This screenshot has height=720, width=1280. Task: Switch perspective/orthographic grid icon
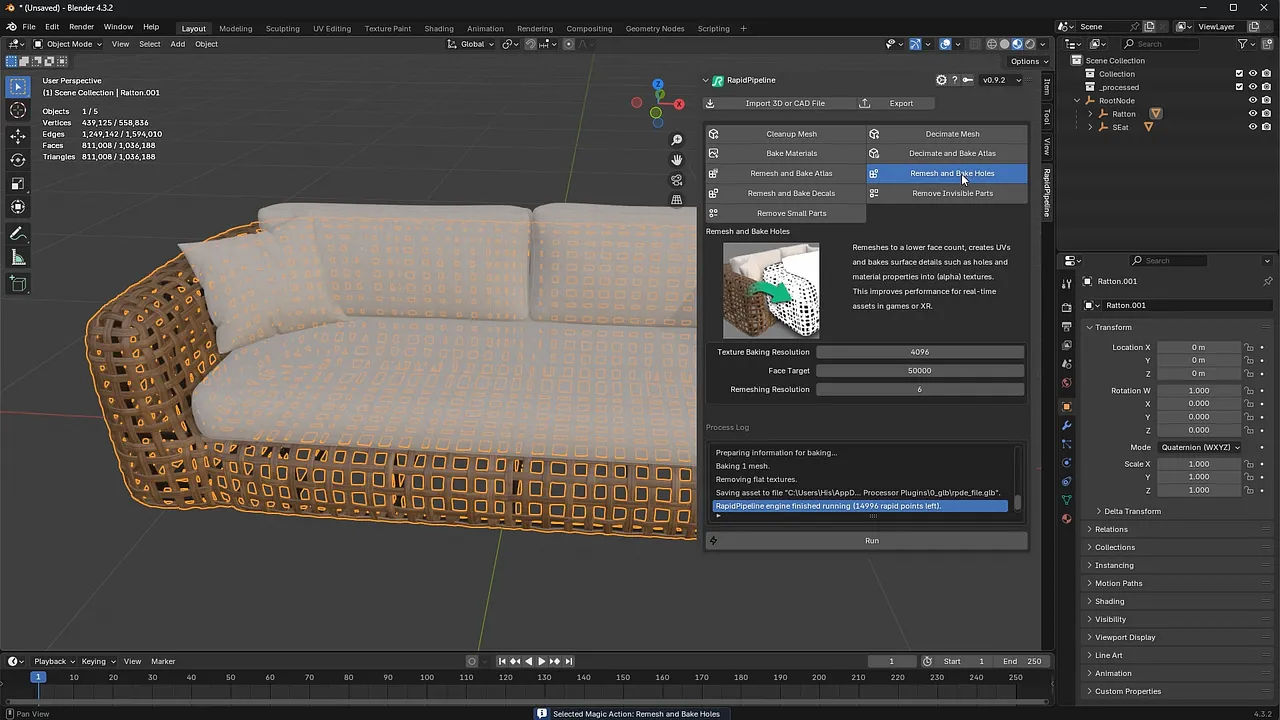pos(677,200)
